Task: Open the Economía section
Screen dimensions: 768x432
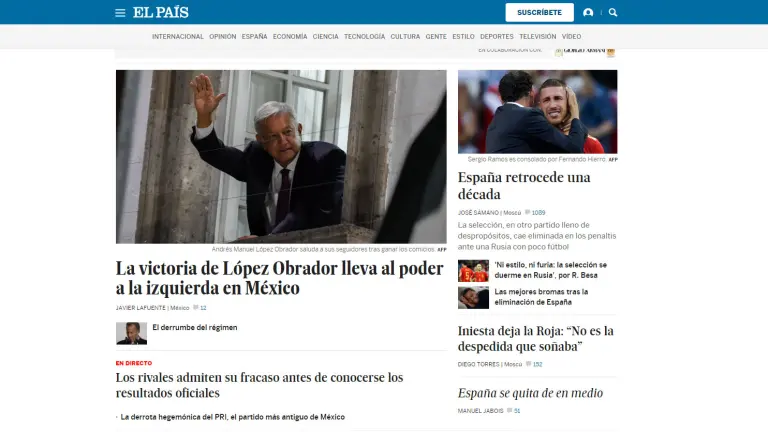Action: [290, 37]
